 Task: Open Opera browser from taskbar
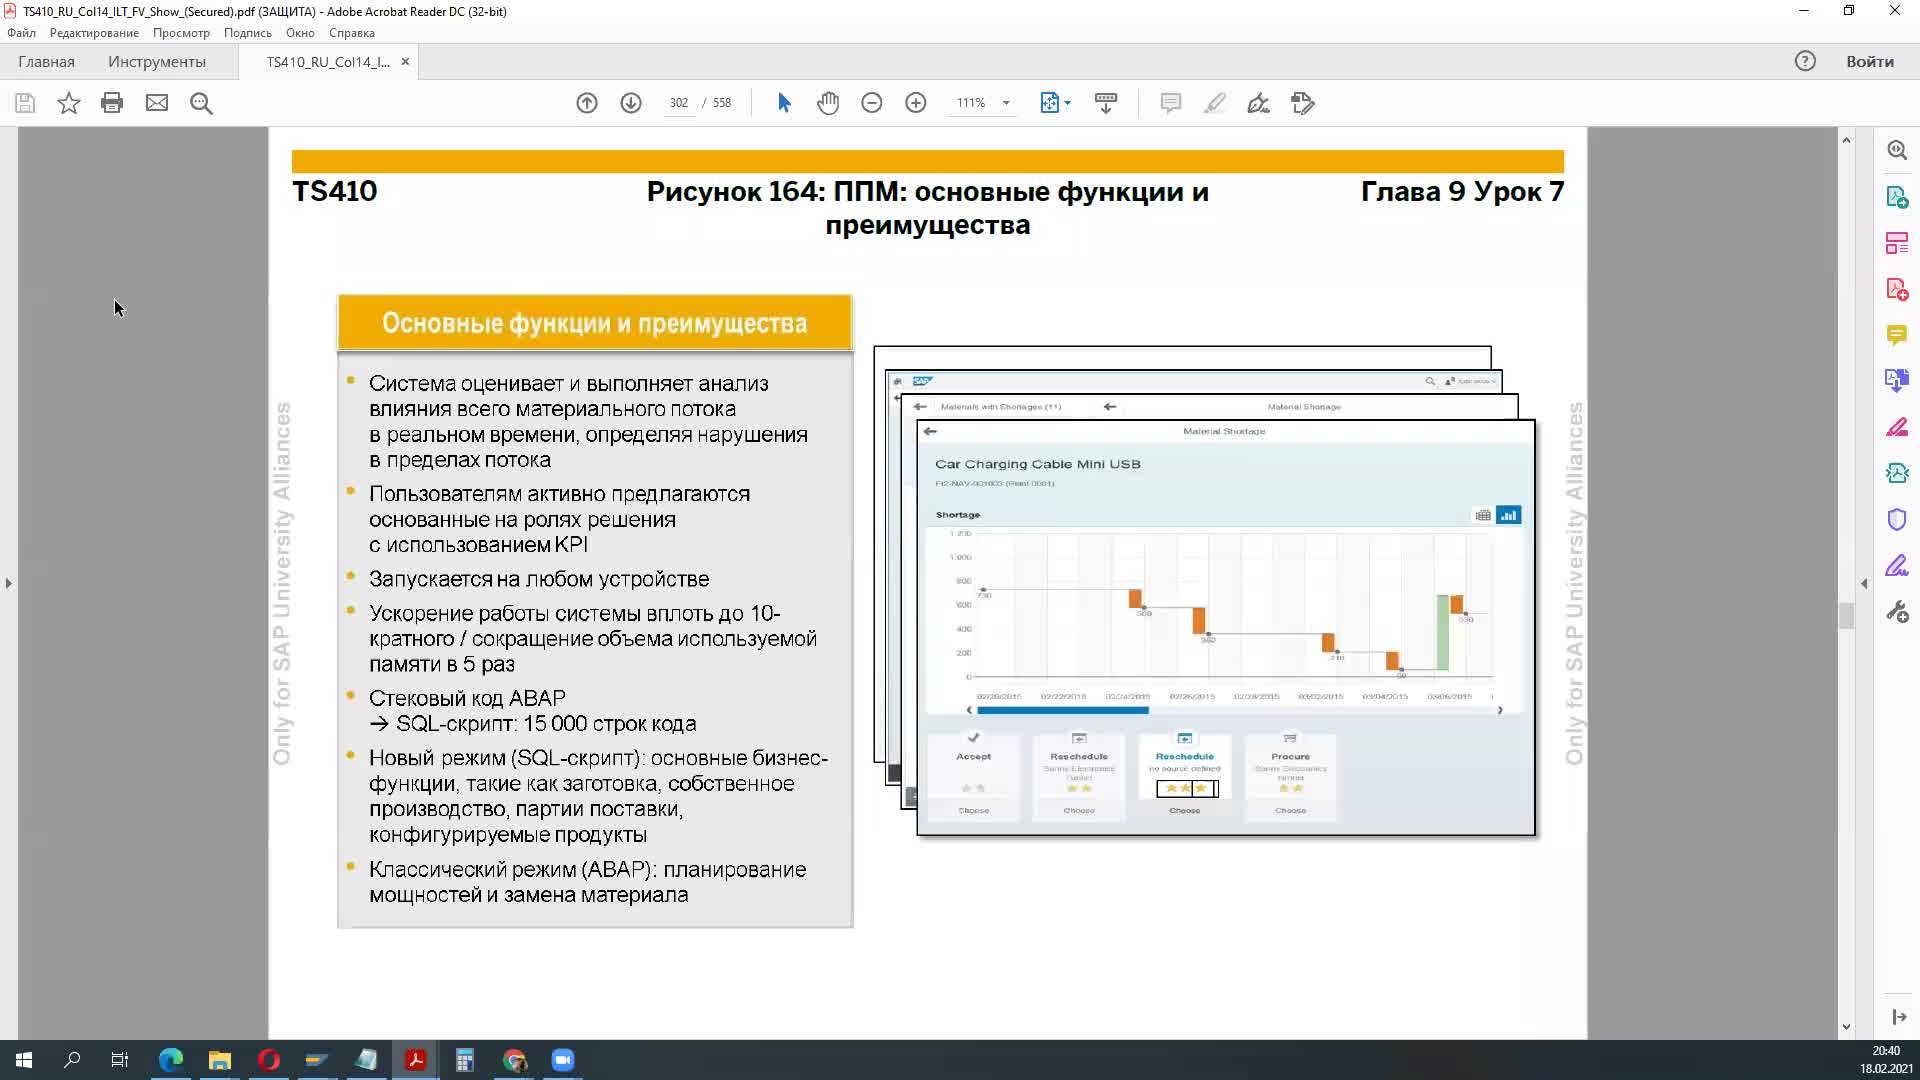coord(269,1060)
